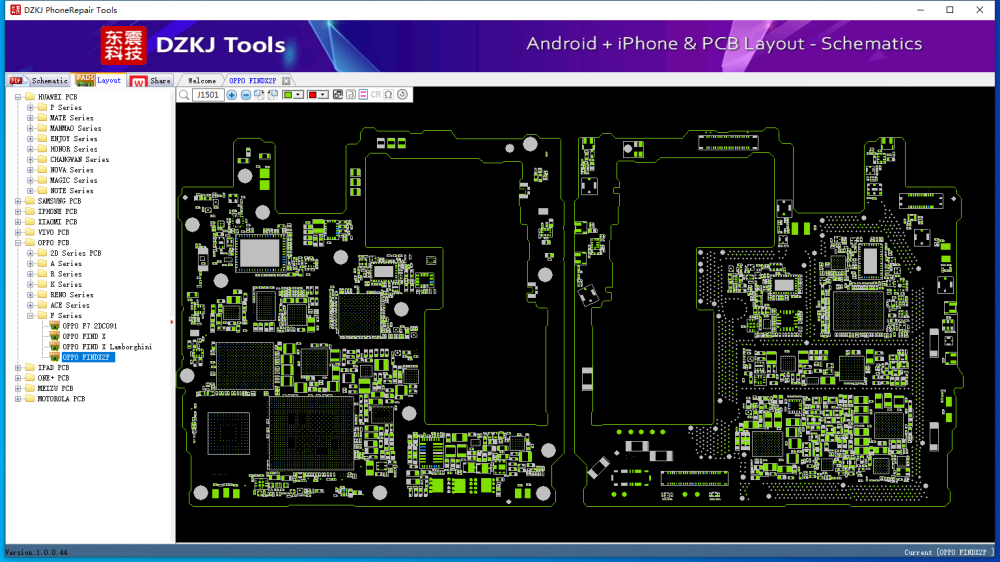Viewport: 1000px width, 562px height.
Task: Select the 2D Series PCB folder
Action: [x=75, y=253]
